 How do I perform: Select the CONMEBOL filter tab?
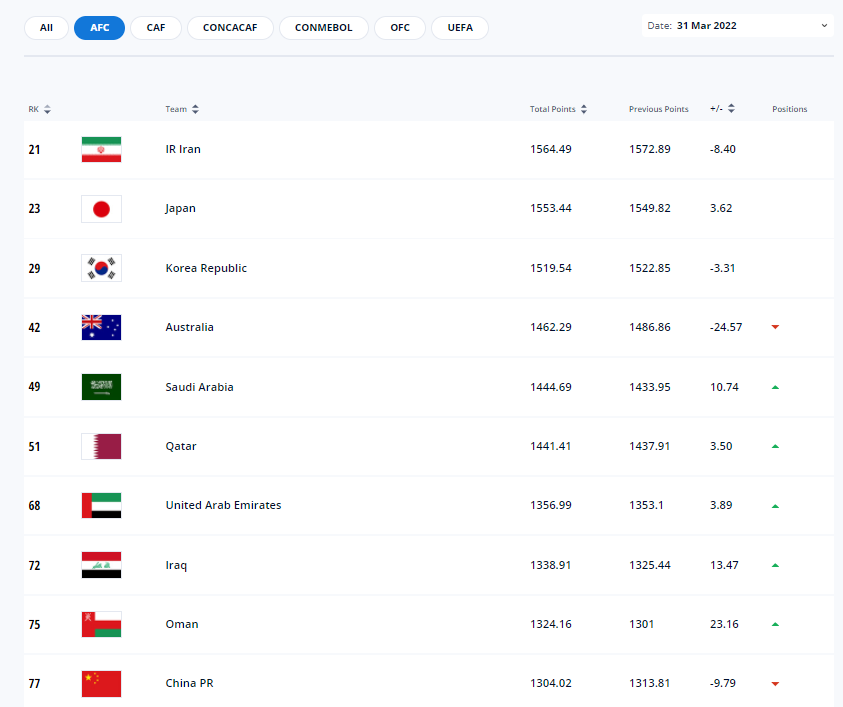pos(323,28)
